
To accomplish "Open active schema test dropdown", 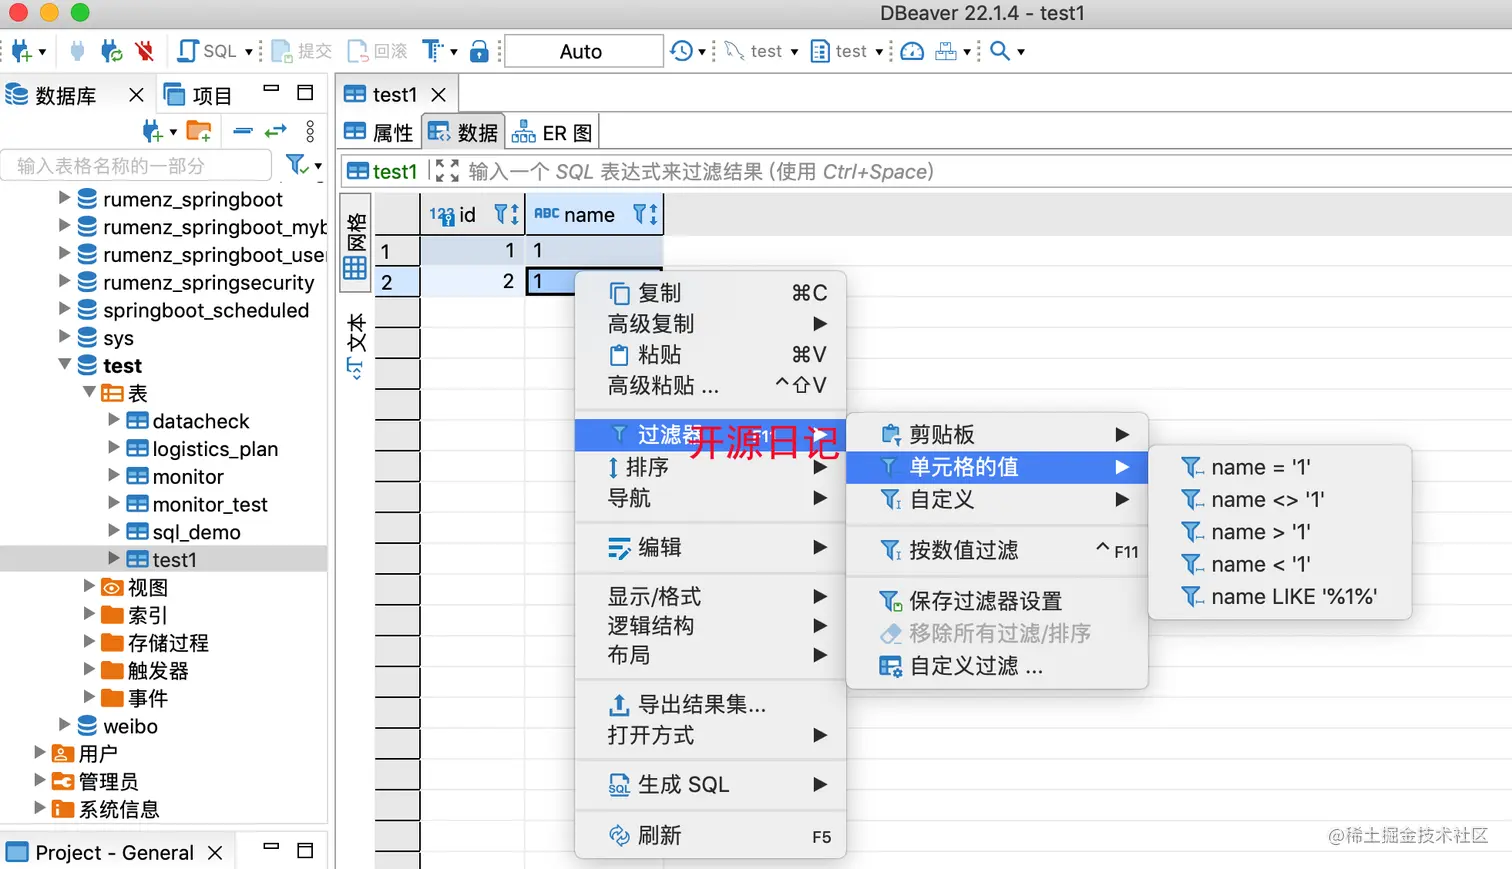I will tap(847, 51).
